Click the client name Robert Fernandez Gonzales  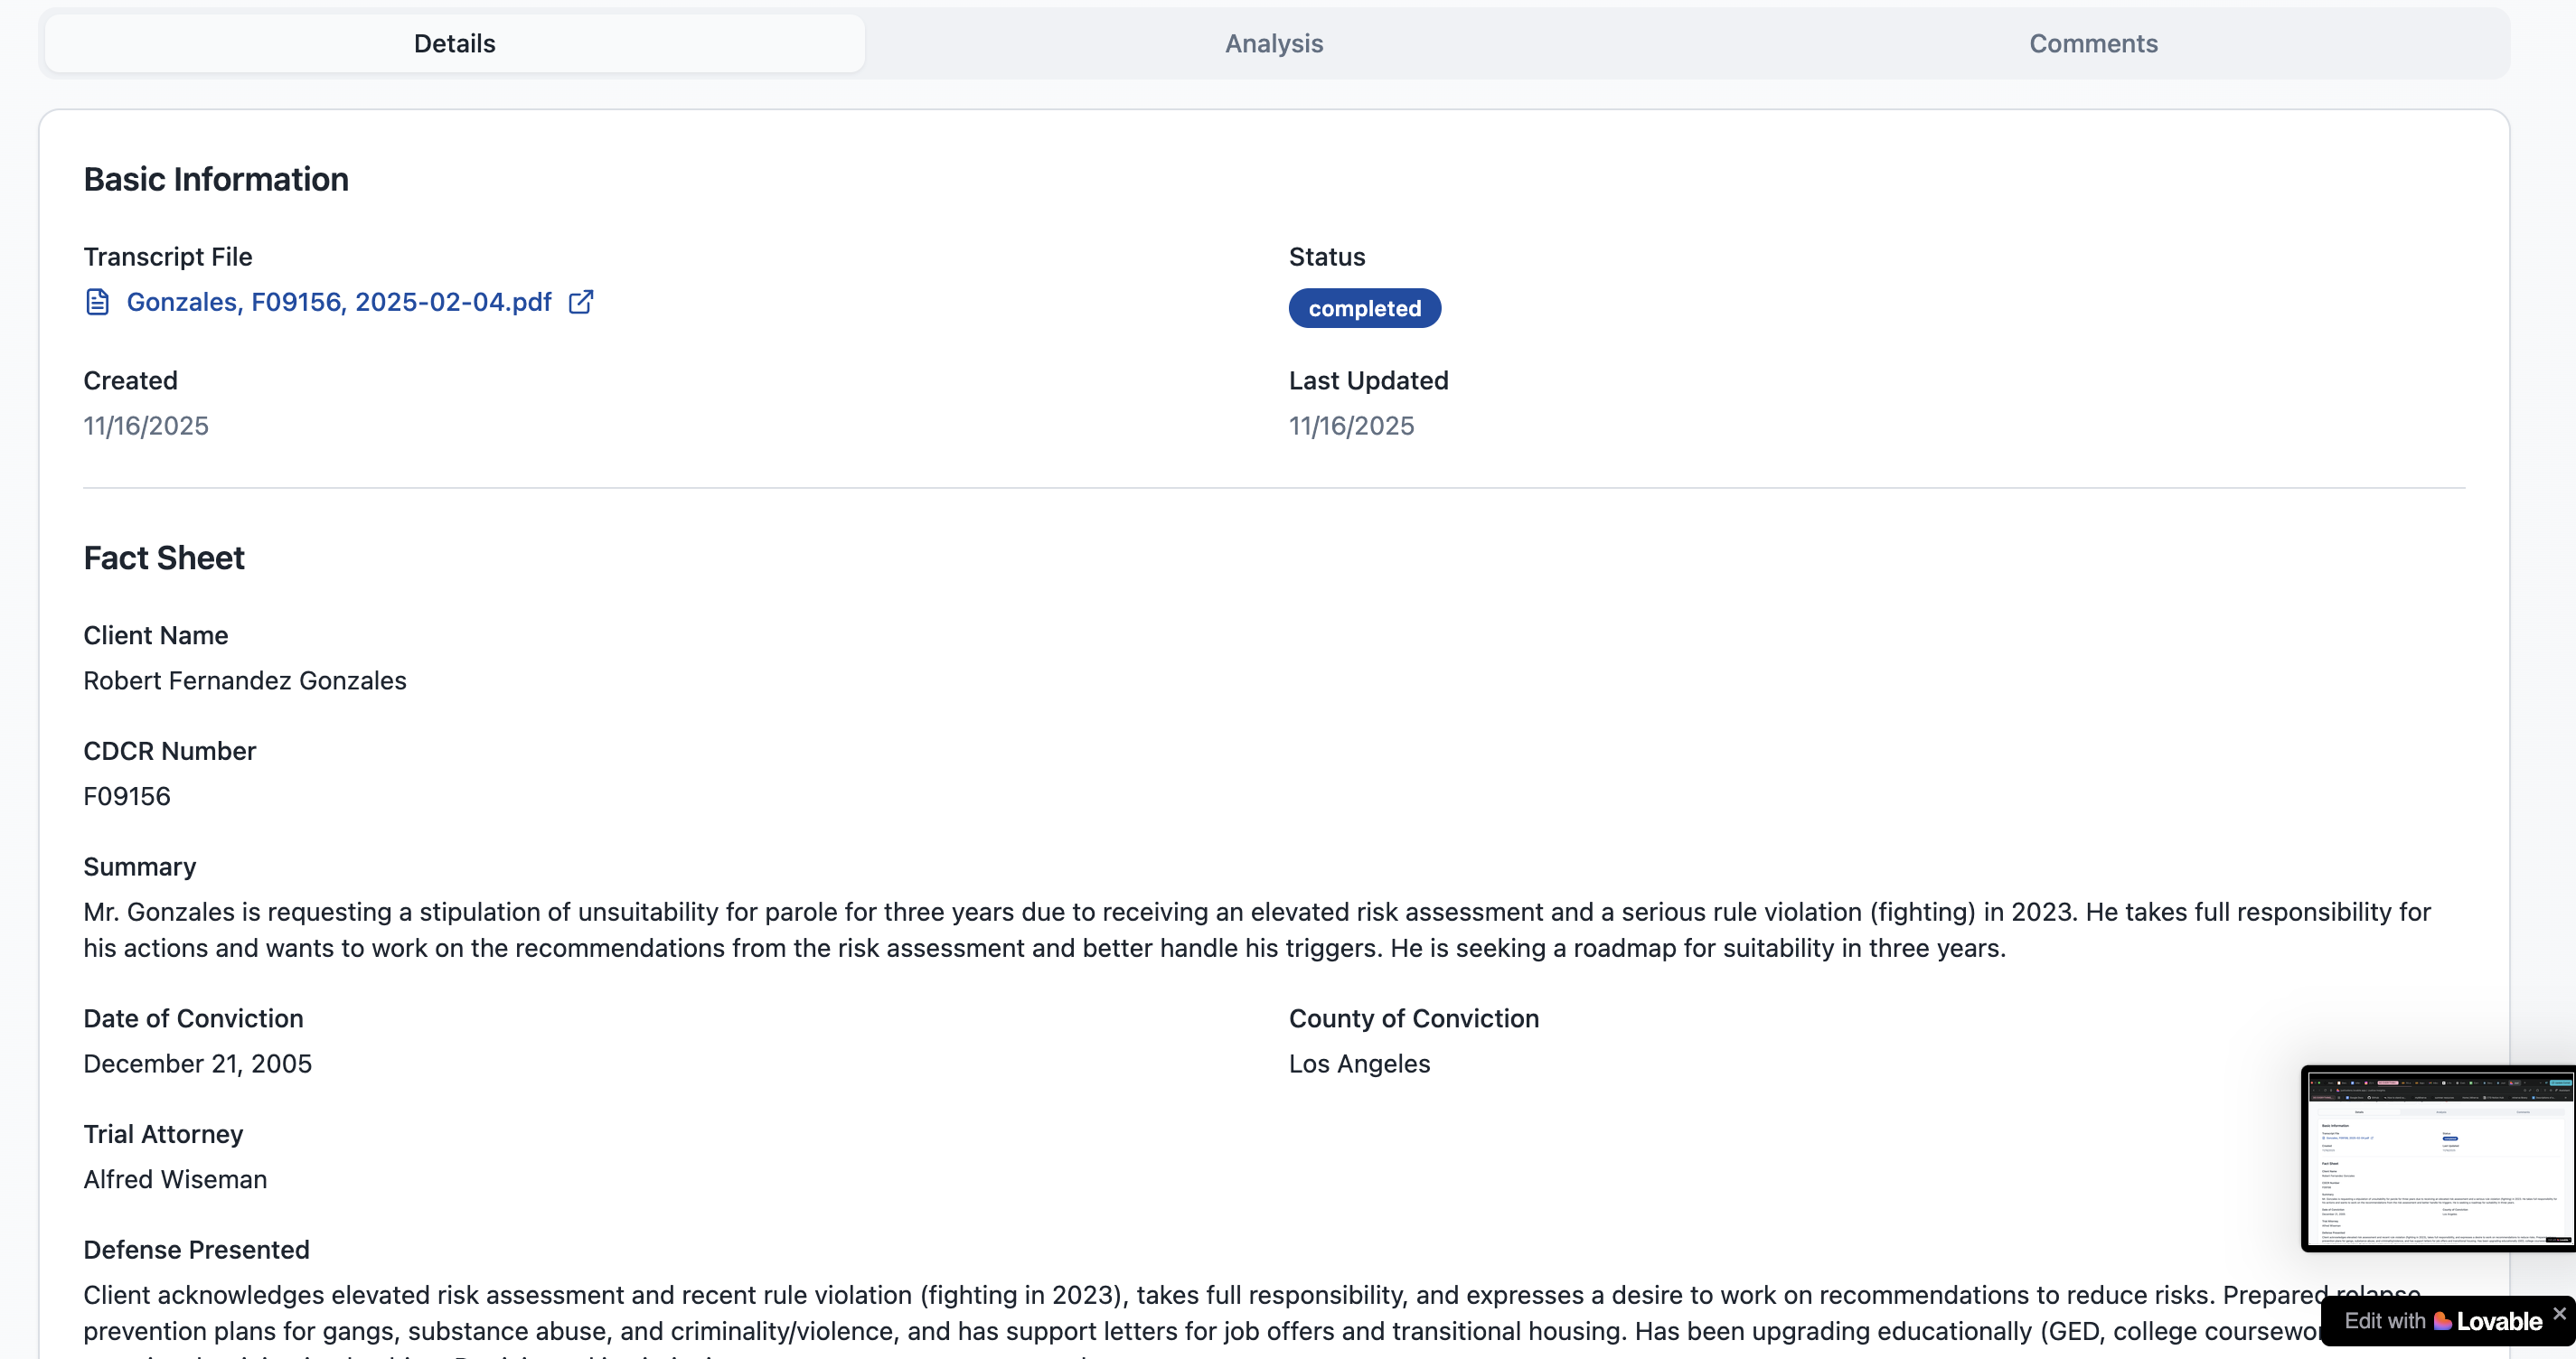pyautogui.click(x=245, y=681)
